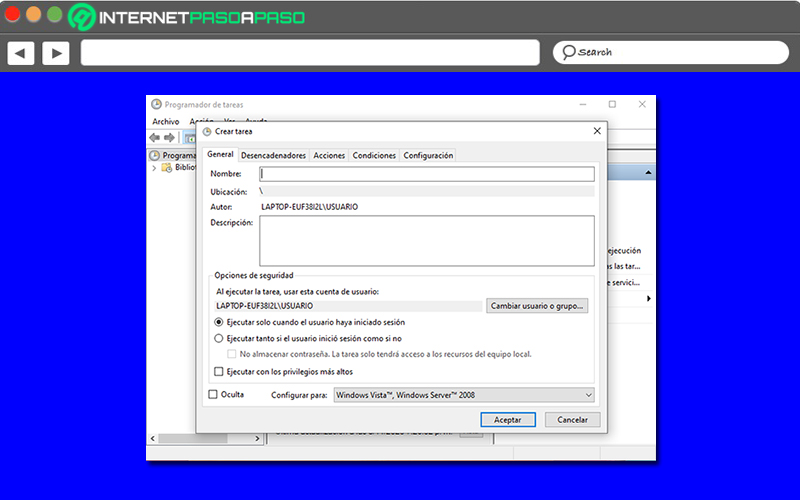Click the user account field LAPTOP-EUF38I2L\USUARIO under security
Screen dimensions: 800x500
pos(348,306)
